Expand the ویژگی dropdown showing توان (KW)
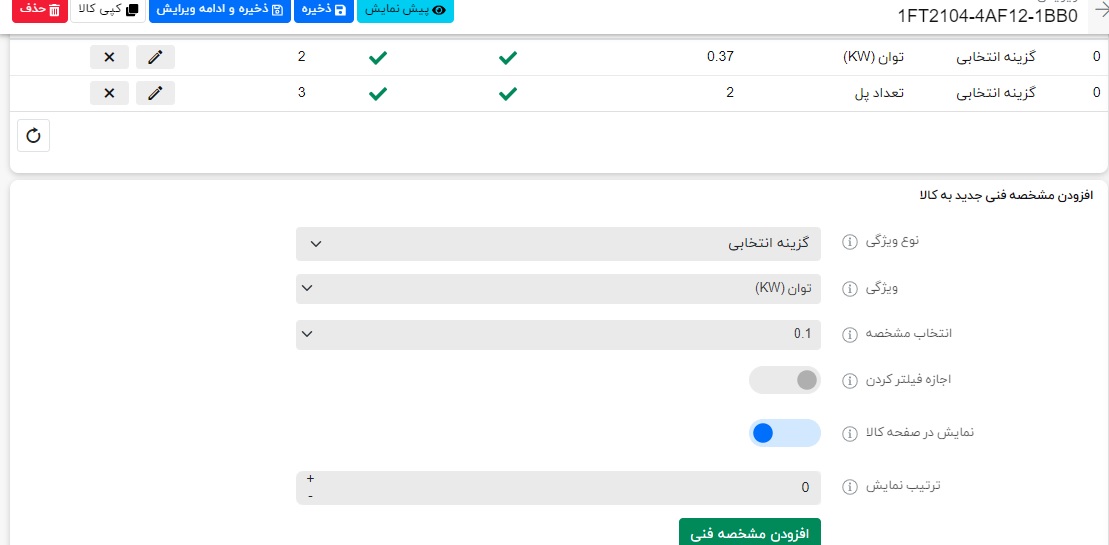1109x545 pixels. (558, 289)
